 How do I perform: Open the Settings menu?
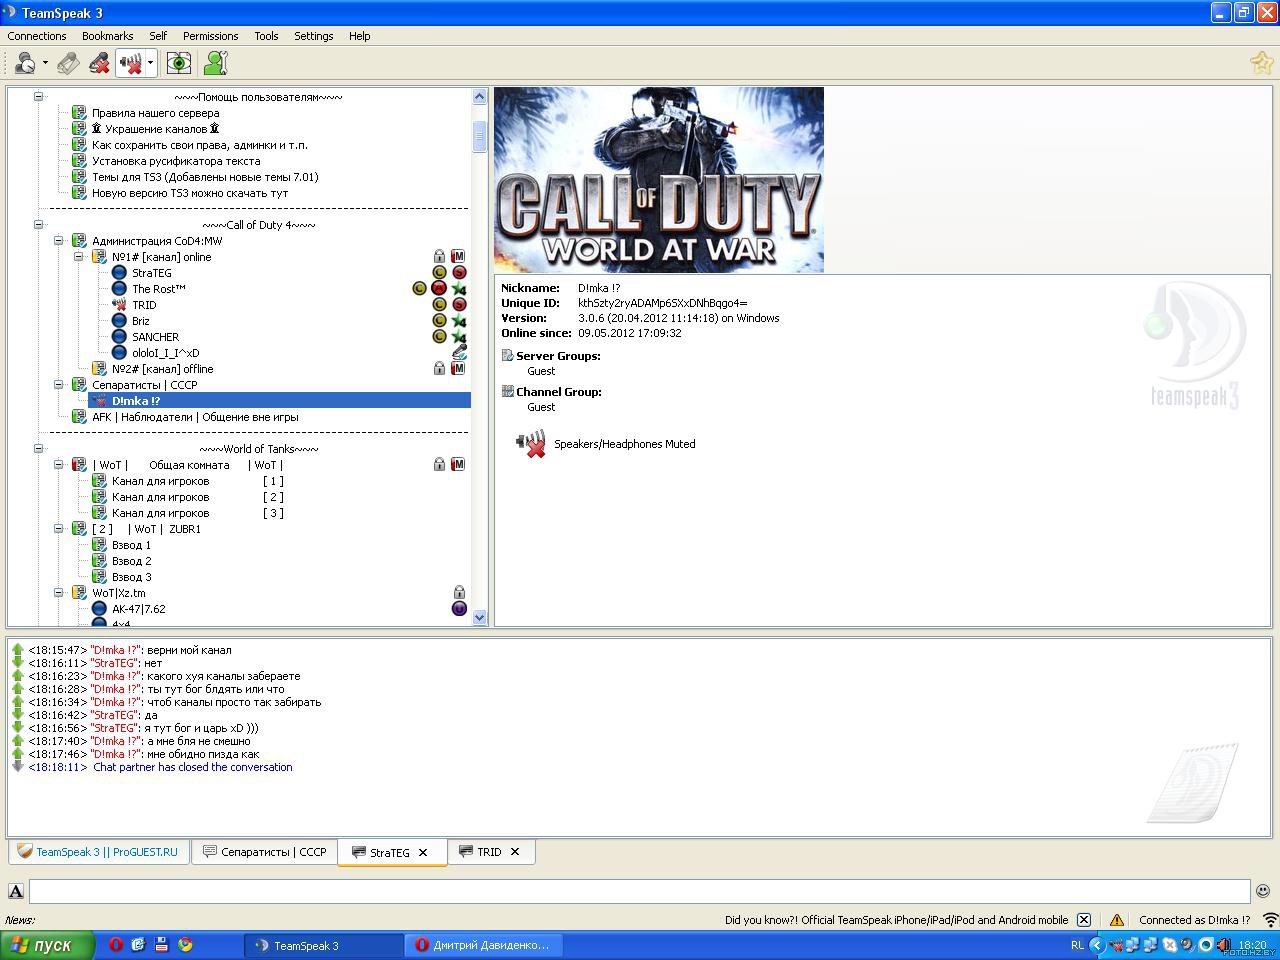click(313, 36)
